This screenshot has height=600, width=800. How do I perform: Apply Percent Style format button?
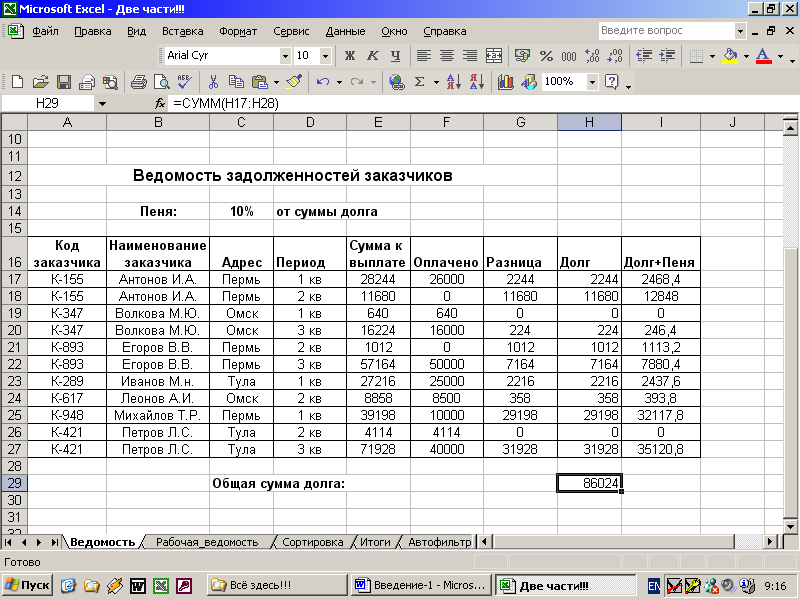click(546, 56)
